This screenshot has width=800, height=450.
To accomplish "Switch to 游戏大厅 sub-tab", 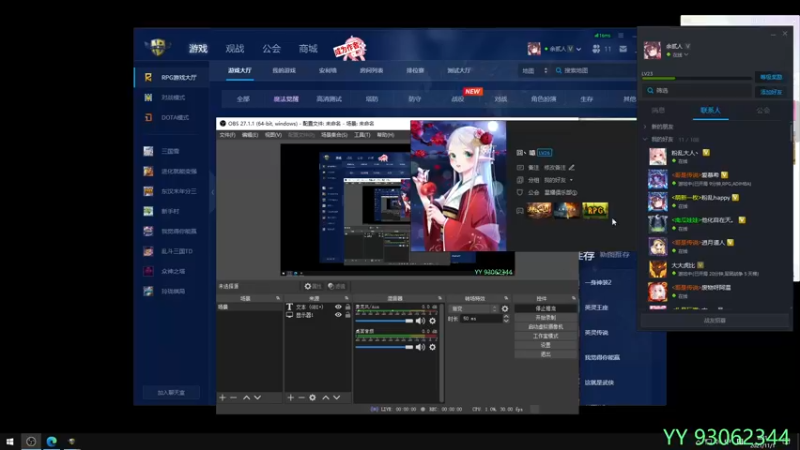I will 240,70.
